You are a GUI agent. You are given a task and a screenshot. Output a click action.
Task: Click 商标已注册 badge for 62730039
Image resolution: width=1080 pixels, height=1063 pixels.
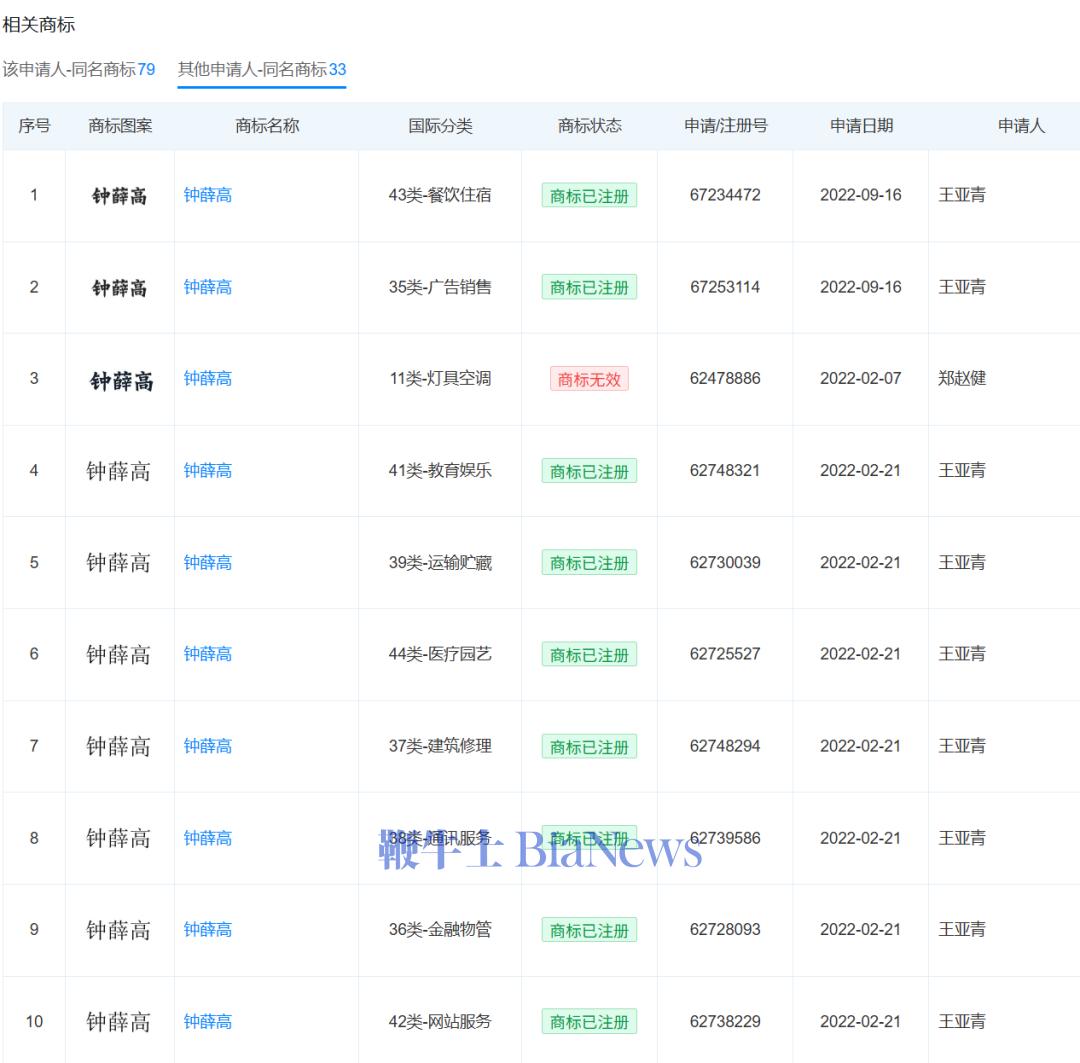[589, 563]
